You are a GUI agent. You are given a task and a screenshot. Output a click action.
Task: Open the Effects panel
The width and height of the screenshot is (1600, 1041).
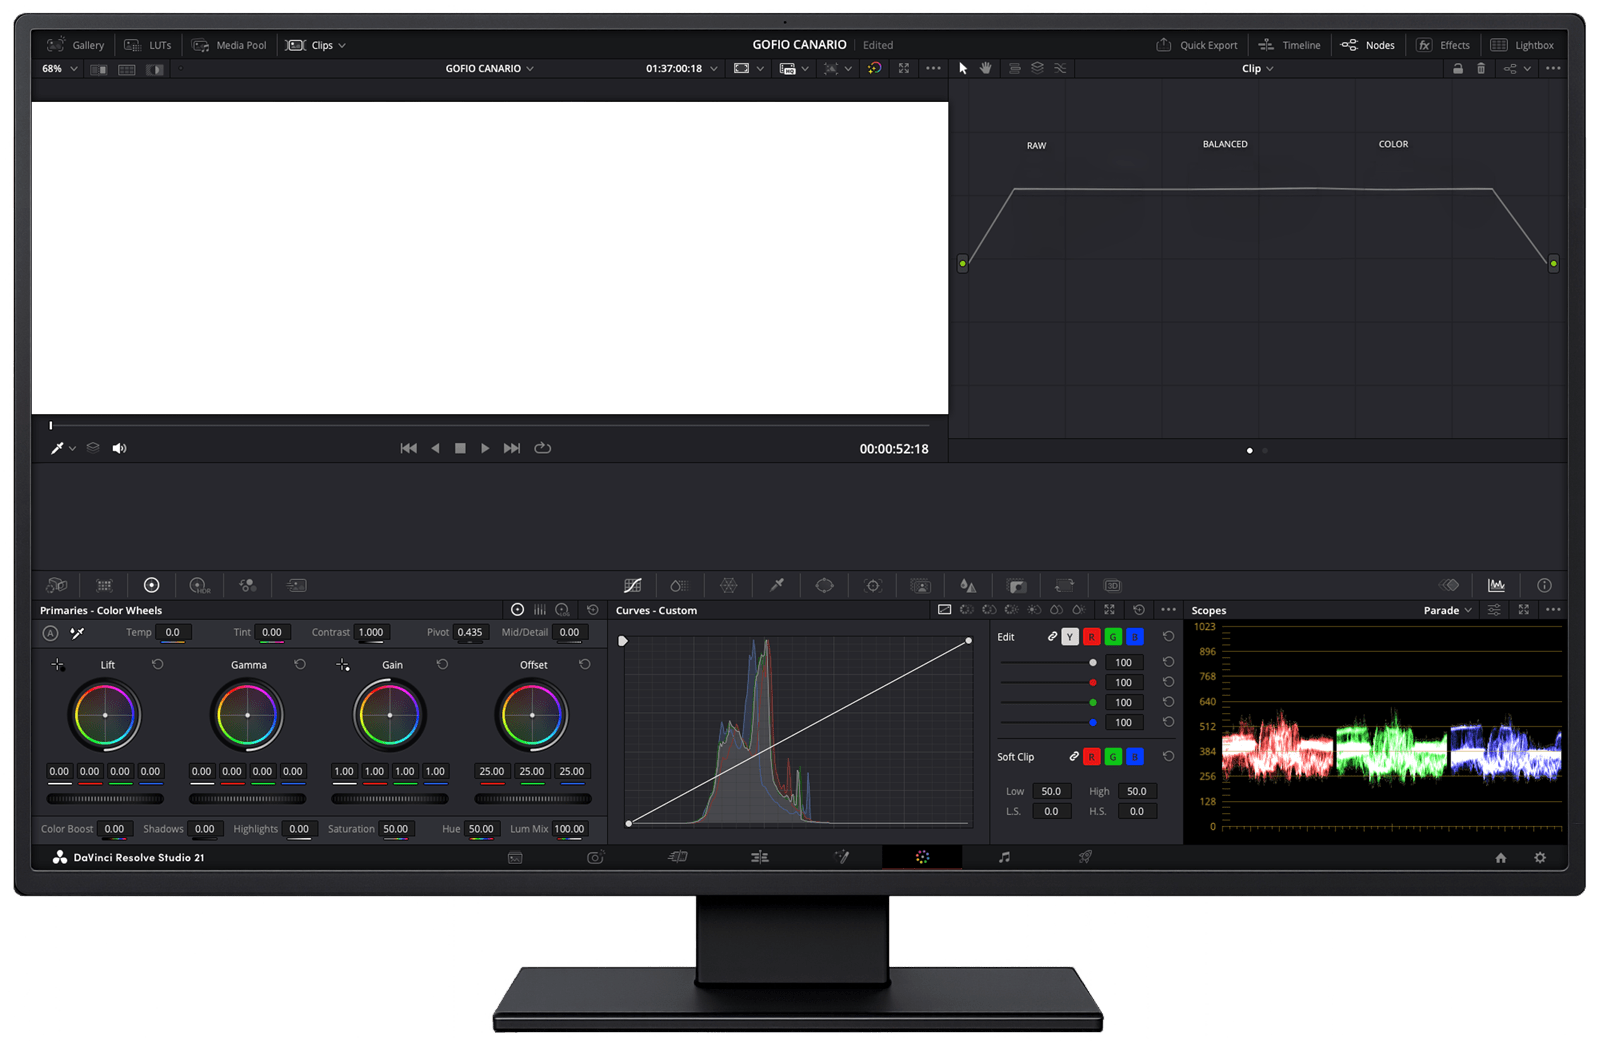[1442, 45]
